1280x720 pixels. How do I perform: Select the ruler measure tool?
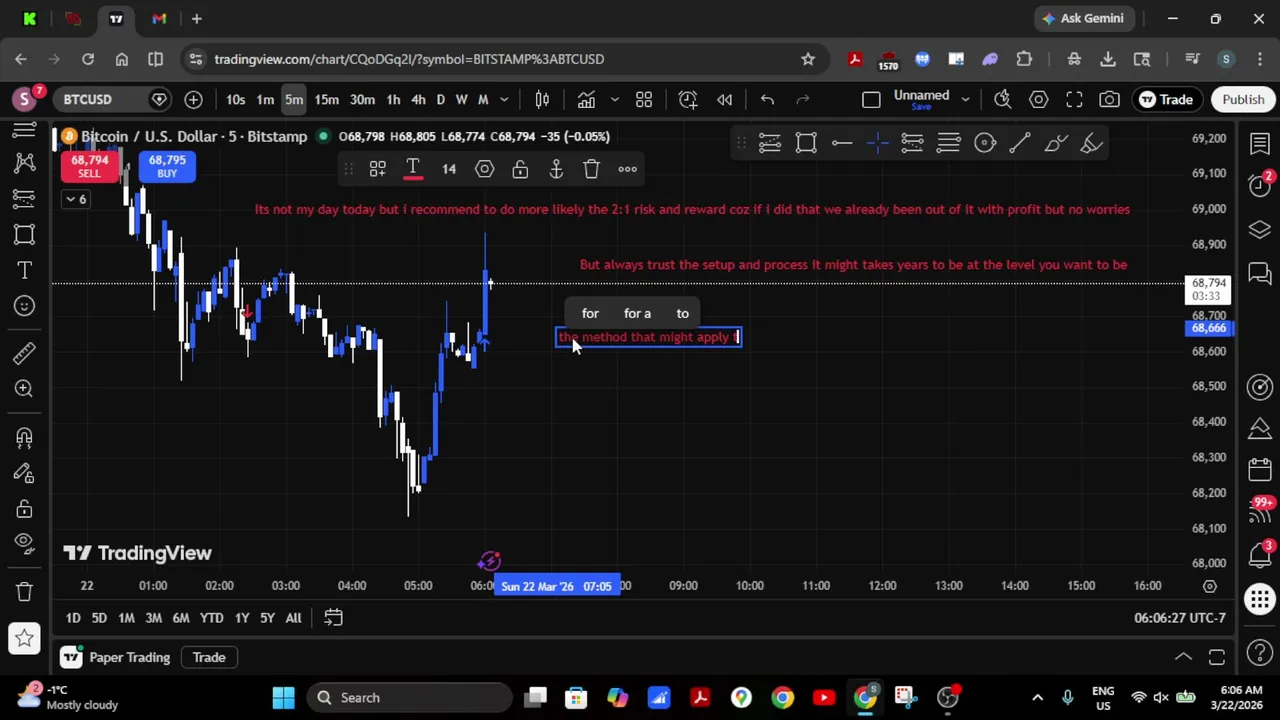click(25, 353)
